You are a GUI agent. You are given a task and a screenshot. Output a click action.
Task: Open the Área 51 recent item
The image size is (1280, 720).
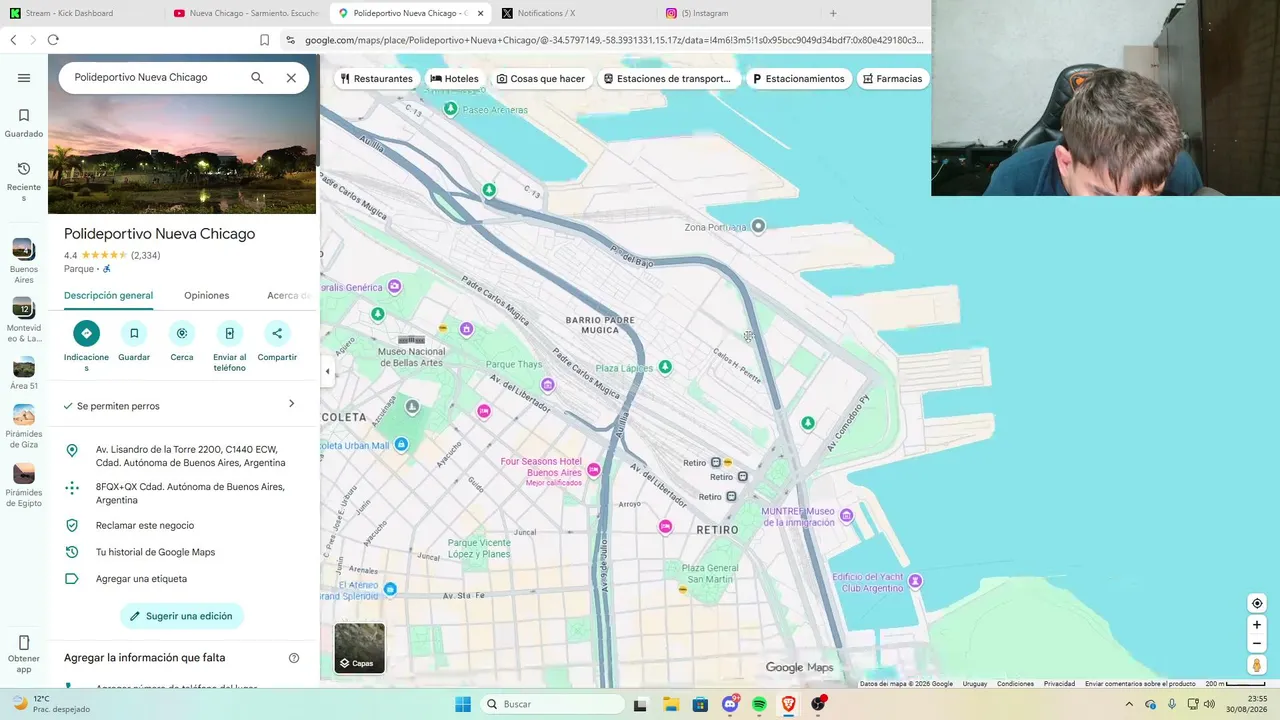pyautogui.click(x=24, y=373)
